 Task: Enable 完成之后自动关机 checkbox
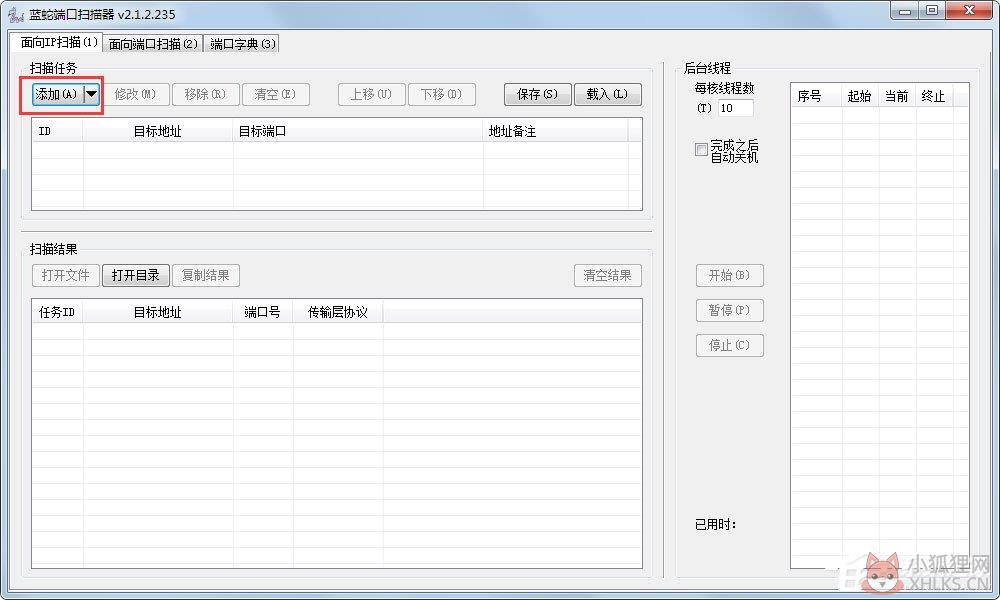[x=701, y=150]
